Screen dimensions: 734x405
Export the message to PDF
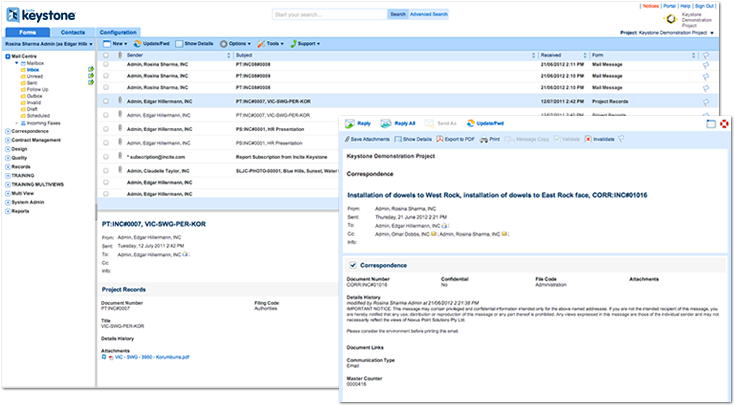point(455,140)
